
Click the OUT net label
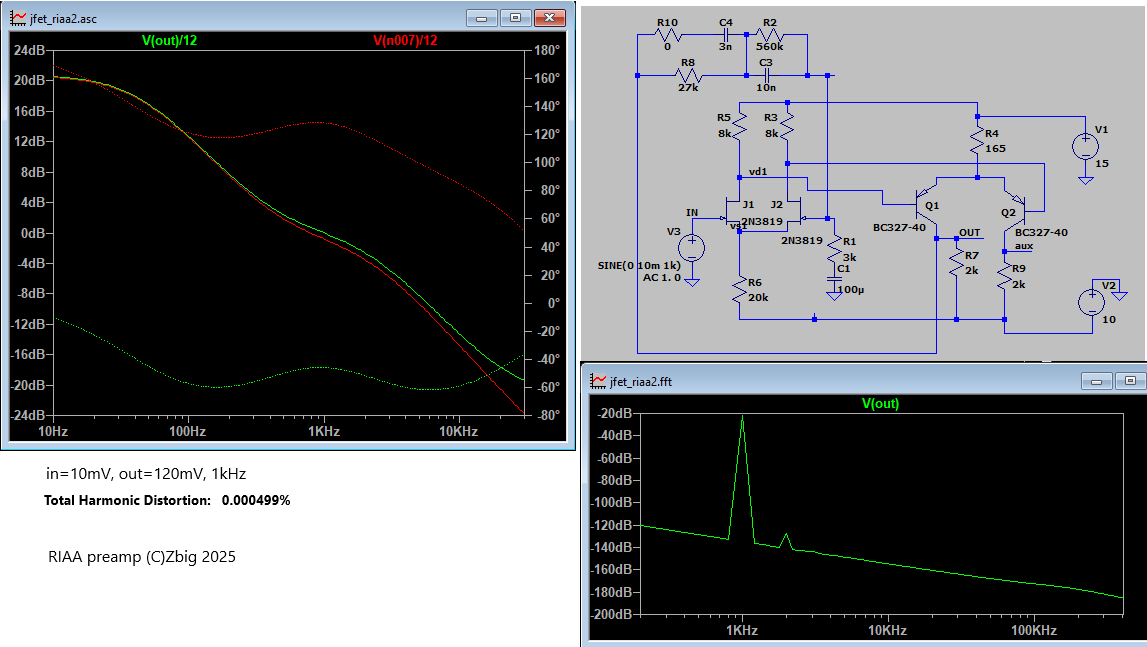pyautogui.click(x=969, y=233)
